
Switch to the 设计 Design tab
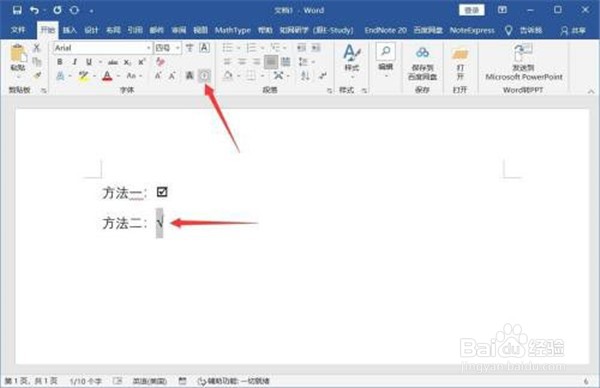point(91,30)
